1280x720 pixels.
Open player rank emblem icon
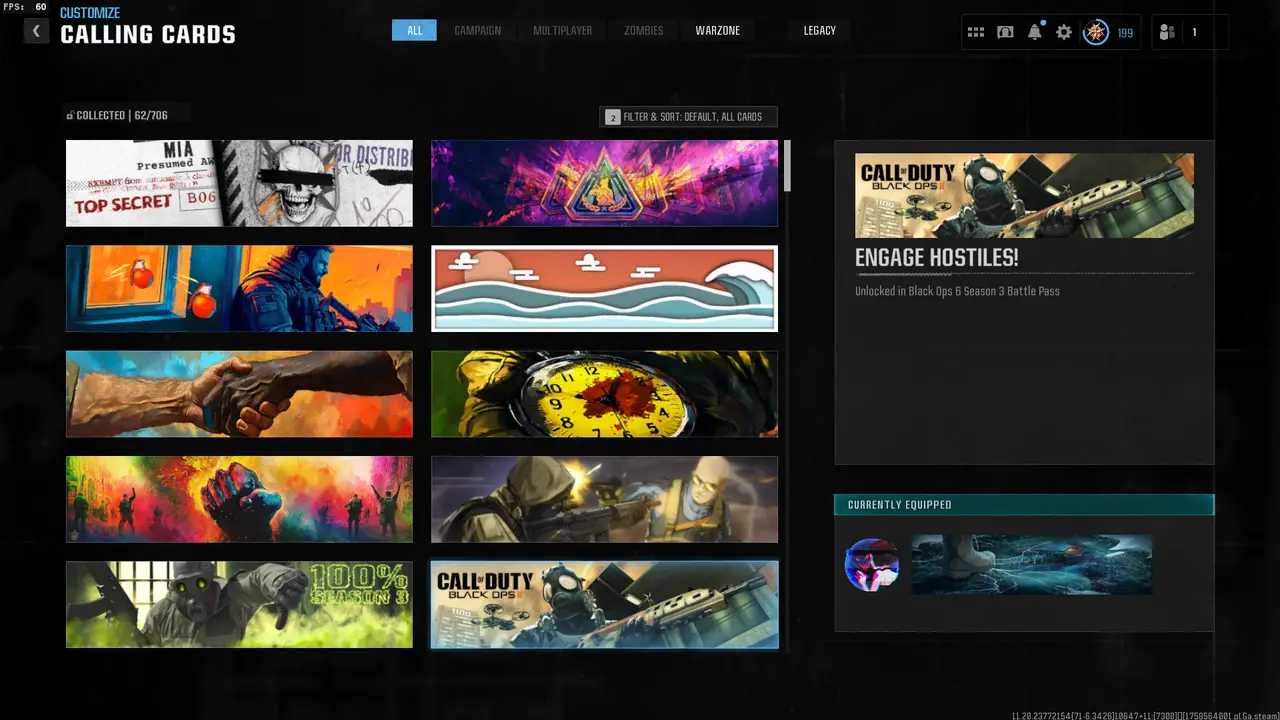(1096, 32)
